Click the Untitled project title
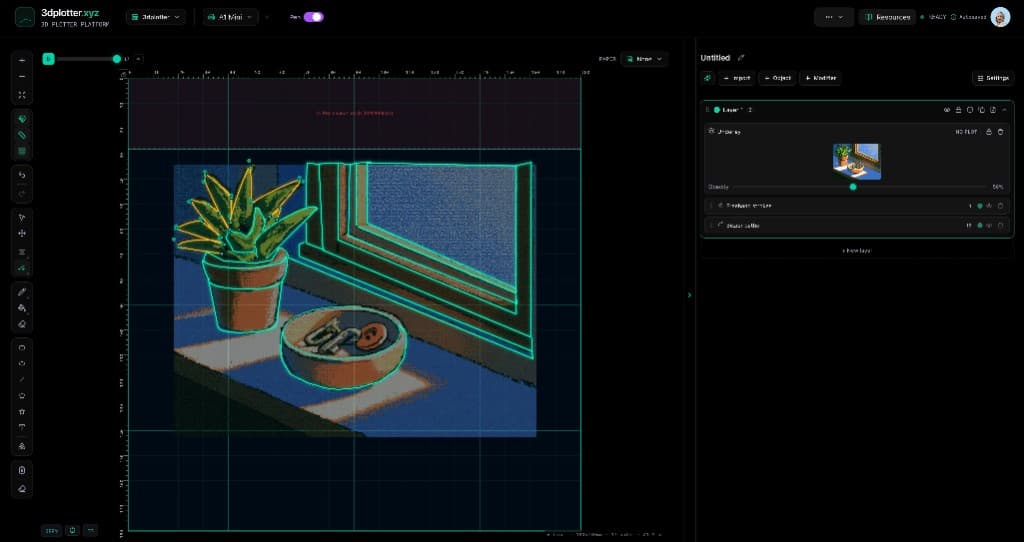Viewport: 1024px width, 542px height. tap(715, 57)
